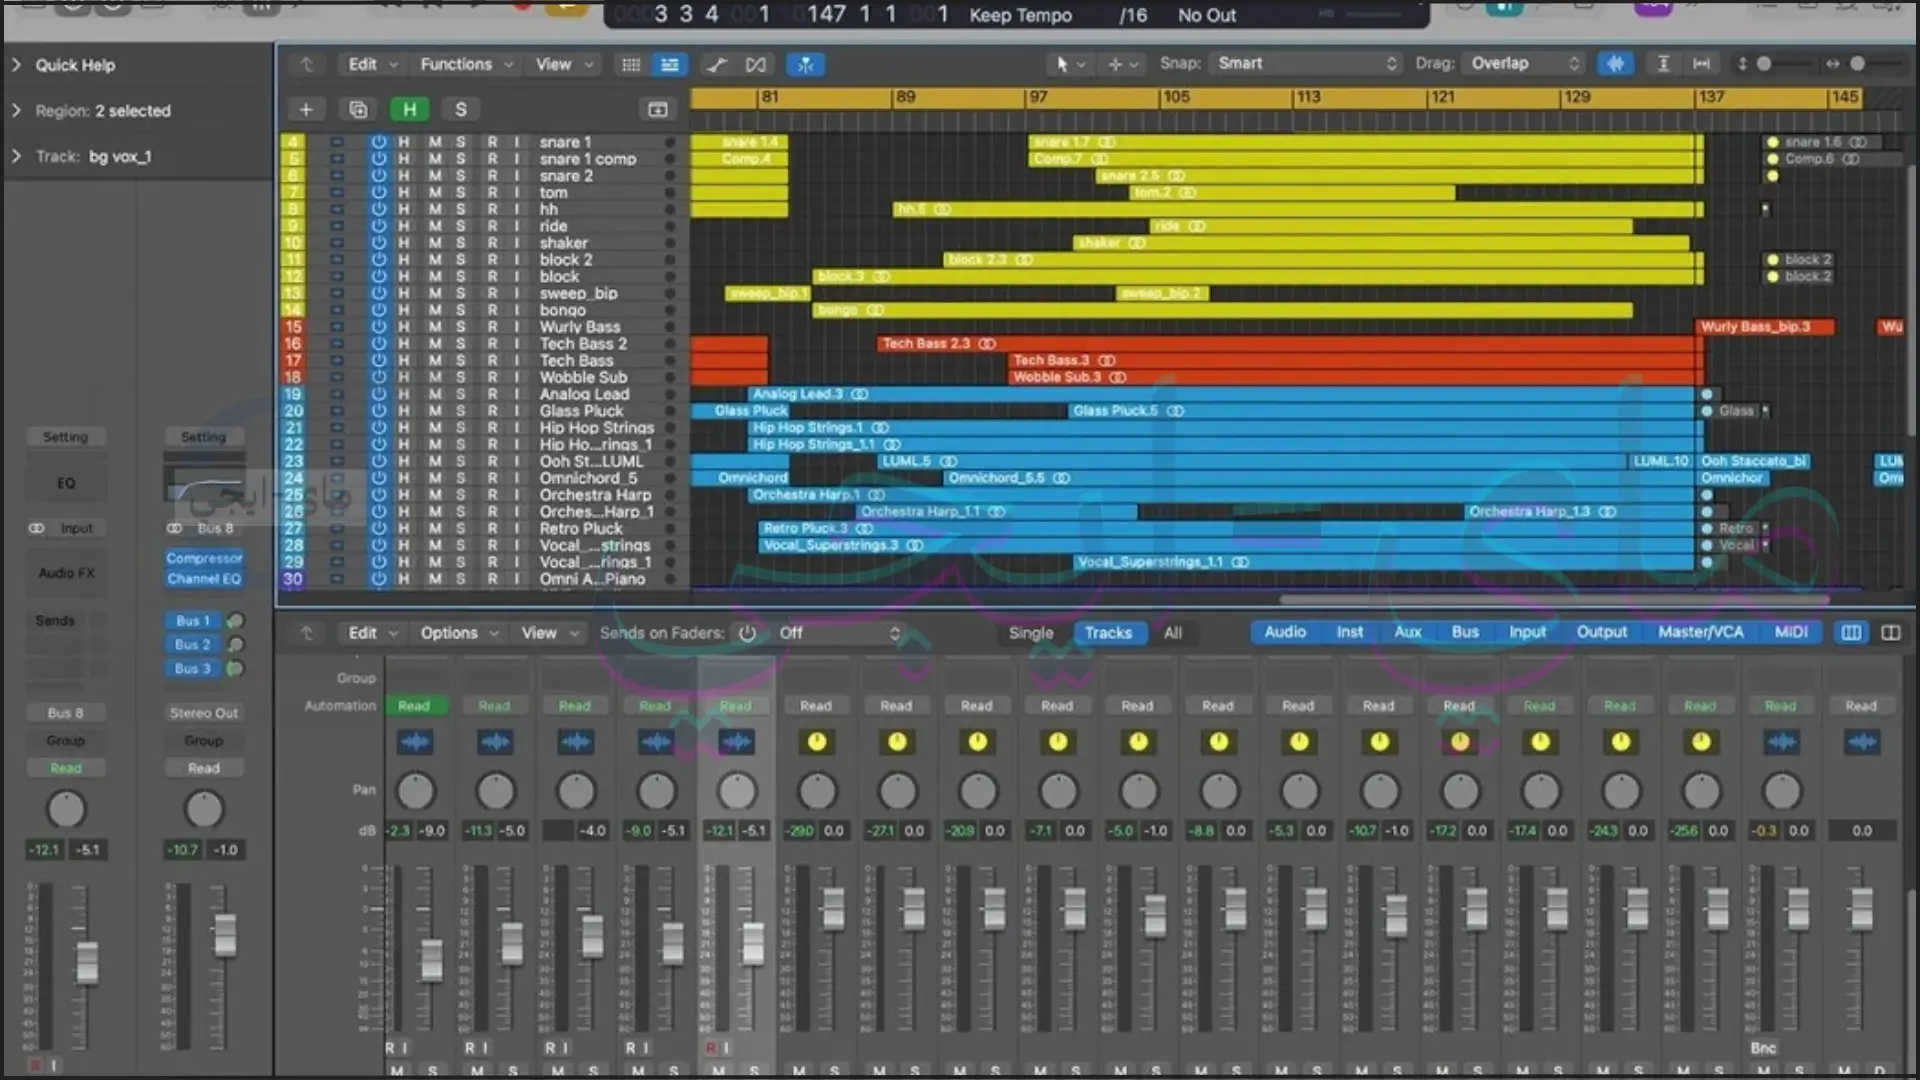Mute the hh track
1920x1080 pixels.
click(x=435, y=209)
